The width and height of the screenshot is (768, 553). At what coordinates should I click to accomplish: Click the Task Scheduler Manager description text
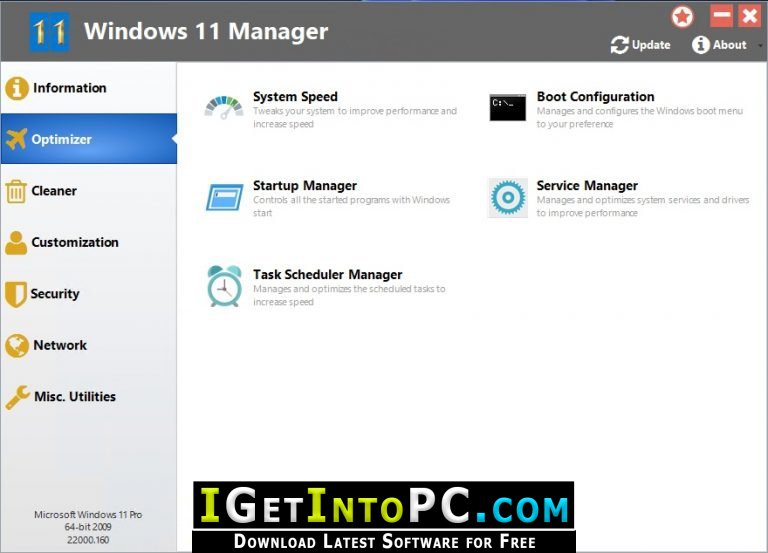point(349,295)
